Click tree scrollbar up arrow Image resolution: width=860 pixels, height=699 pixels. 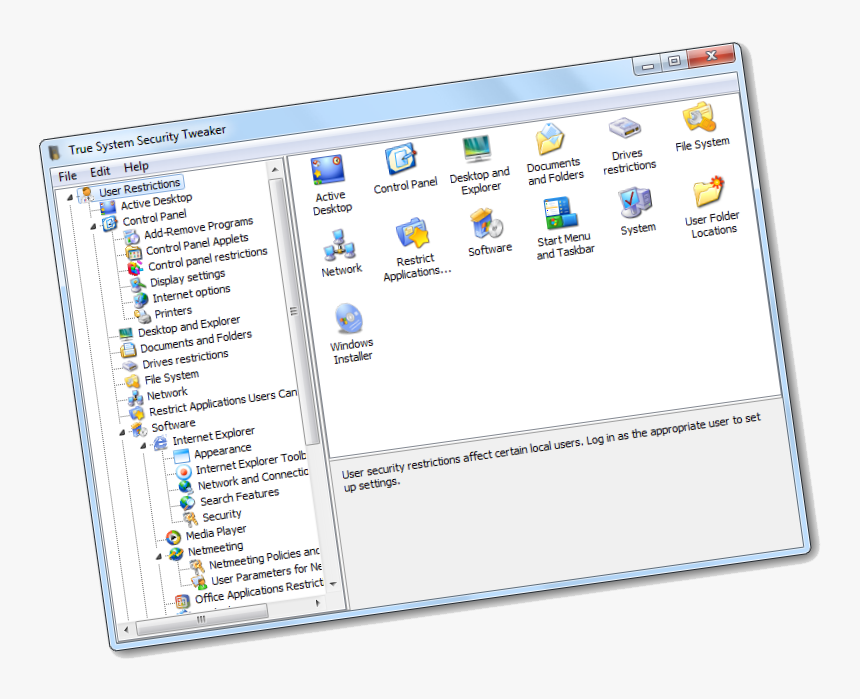pos(275,169)
